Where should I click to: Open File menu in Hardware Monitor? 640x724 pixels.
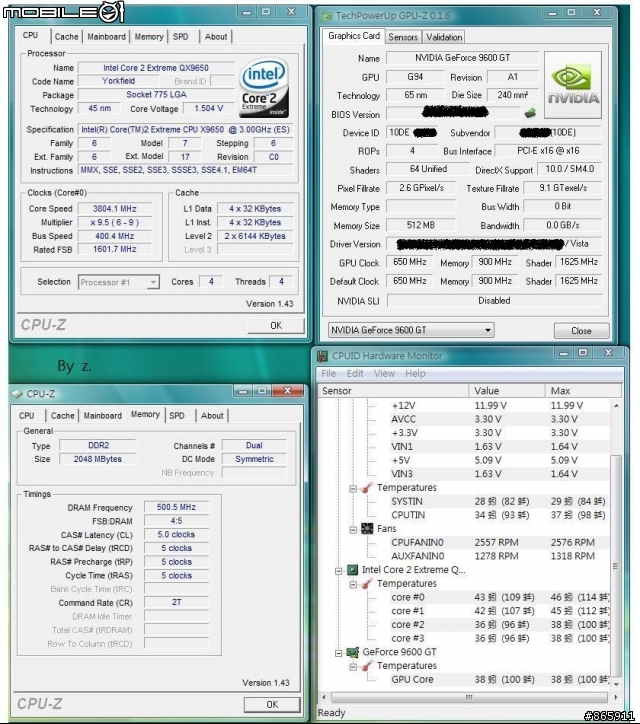tap(329, 374)
